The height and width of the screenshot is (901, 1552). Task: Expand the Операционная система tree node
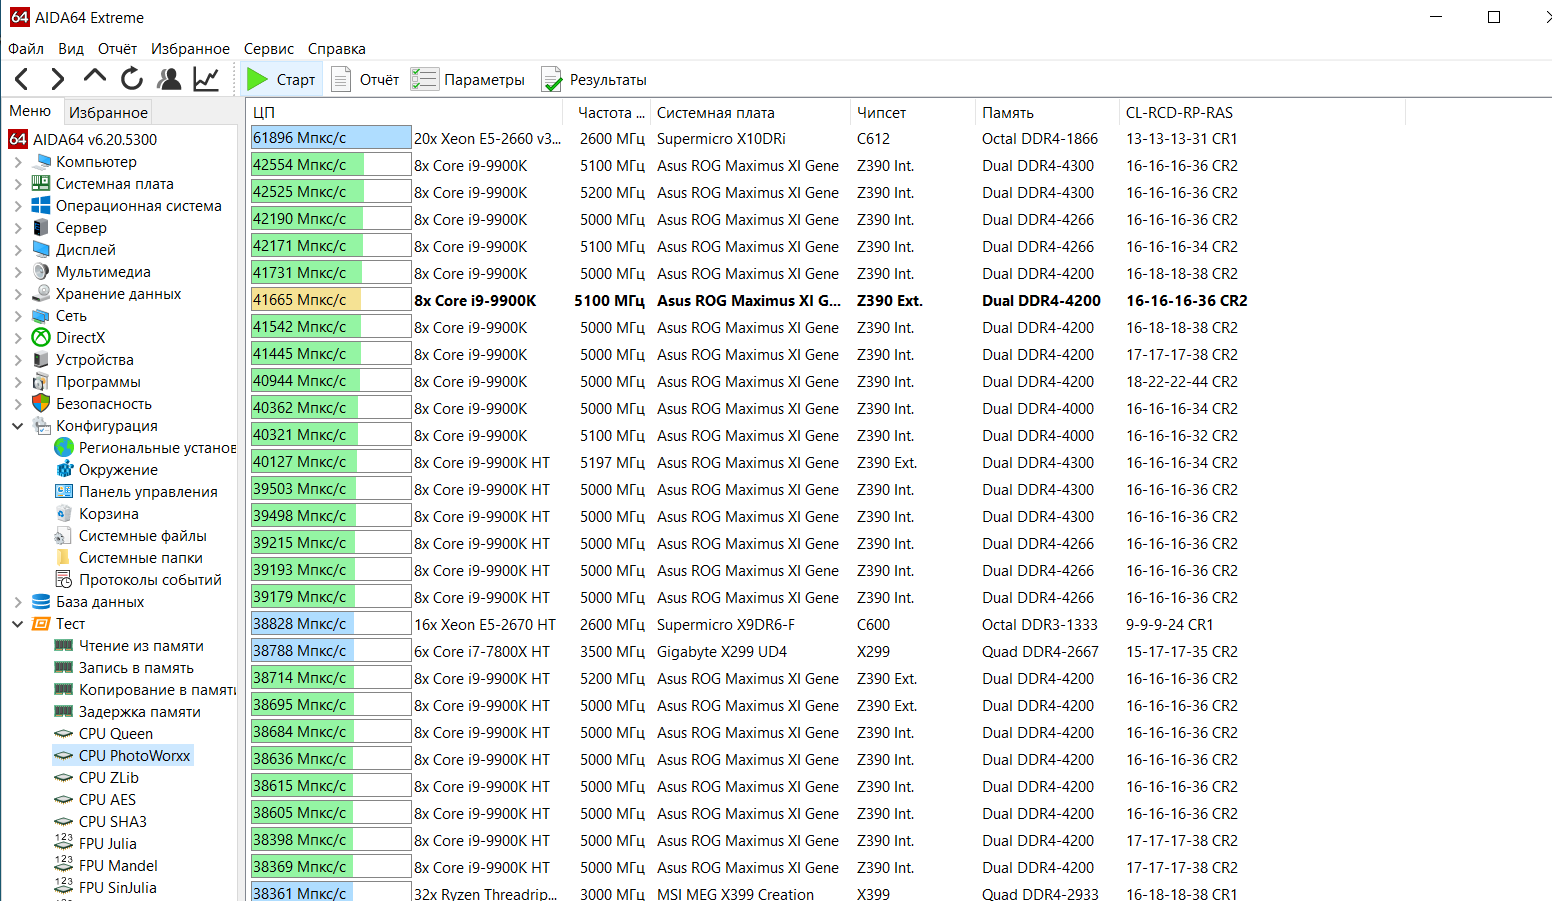coord(18,206)
